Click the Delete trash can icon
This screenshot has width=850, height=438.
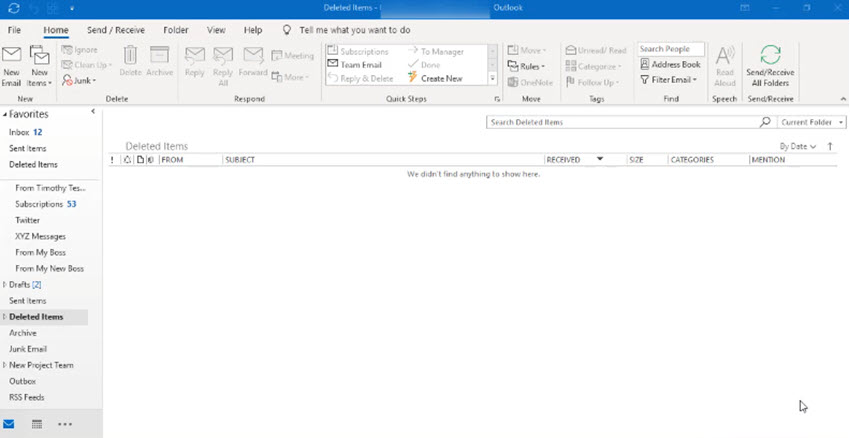[x=130, y=62]
